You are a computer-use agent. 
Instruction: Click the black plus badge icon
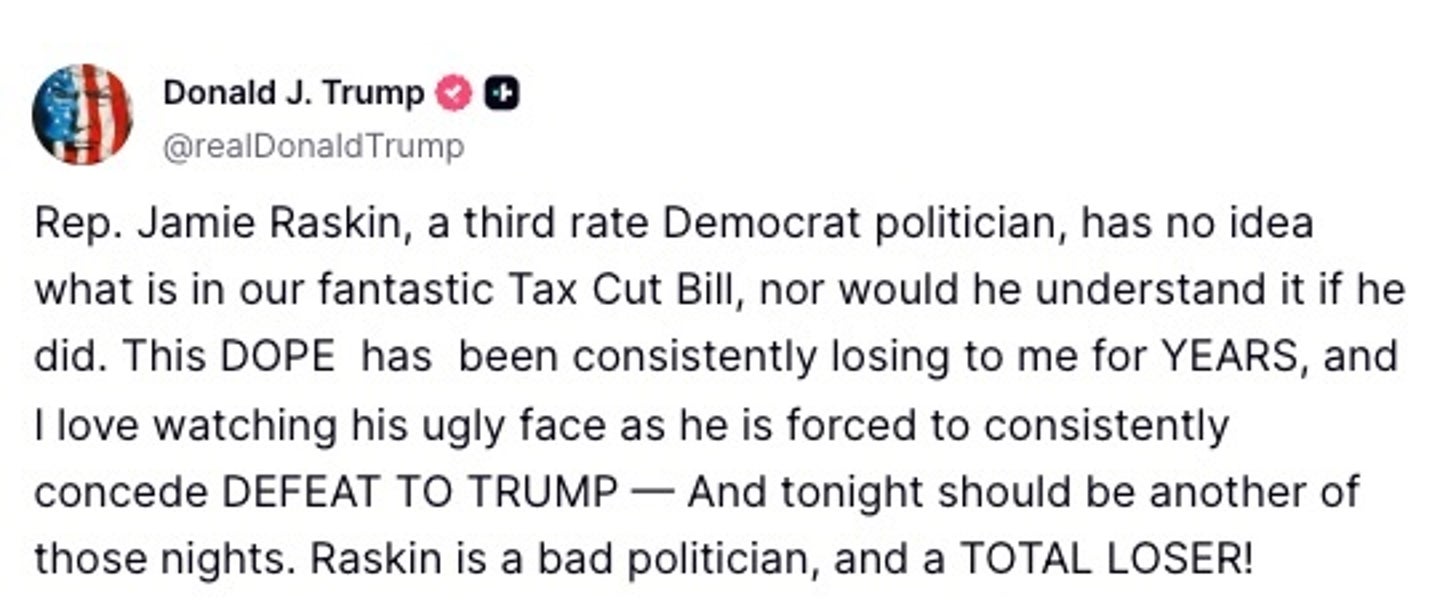pos(501,94)
